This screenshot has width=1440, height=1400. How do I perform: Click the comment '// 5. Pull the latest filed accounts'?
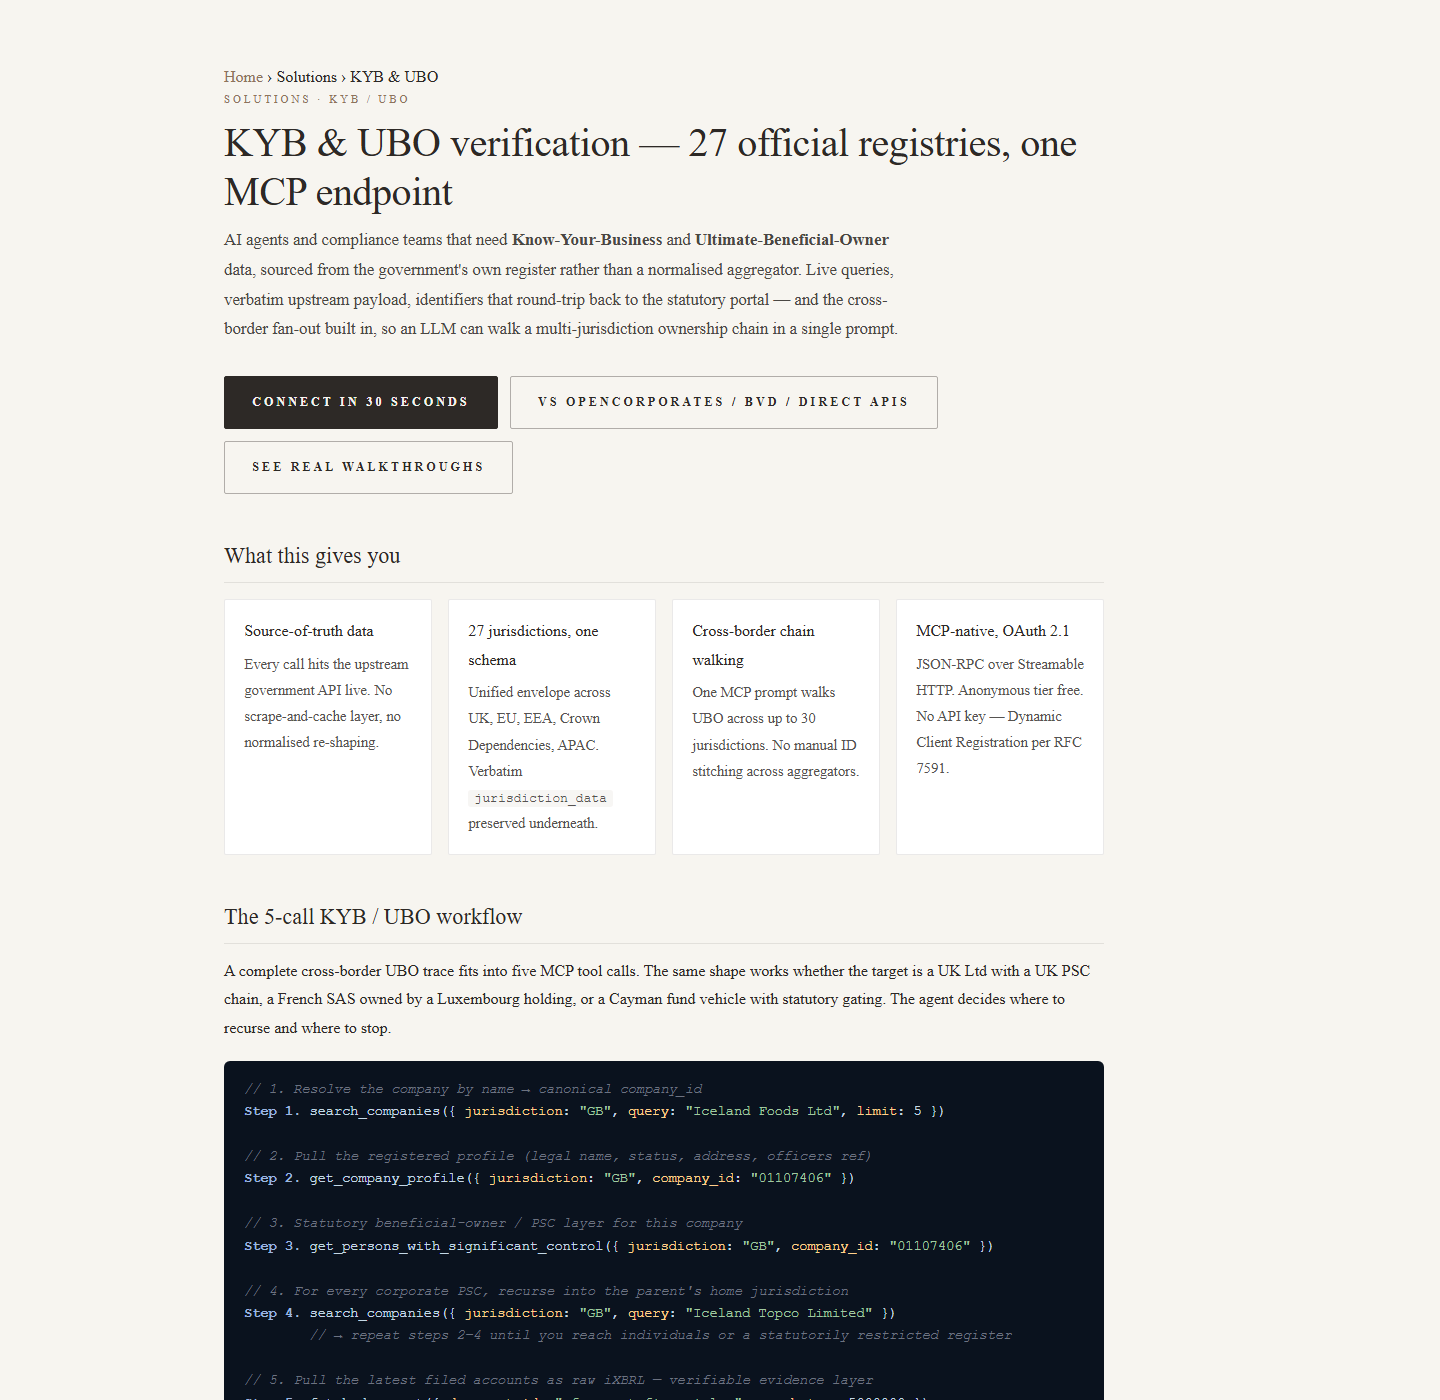point(558,1380)
